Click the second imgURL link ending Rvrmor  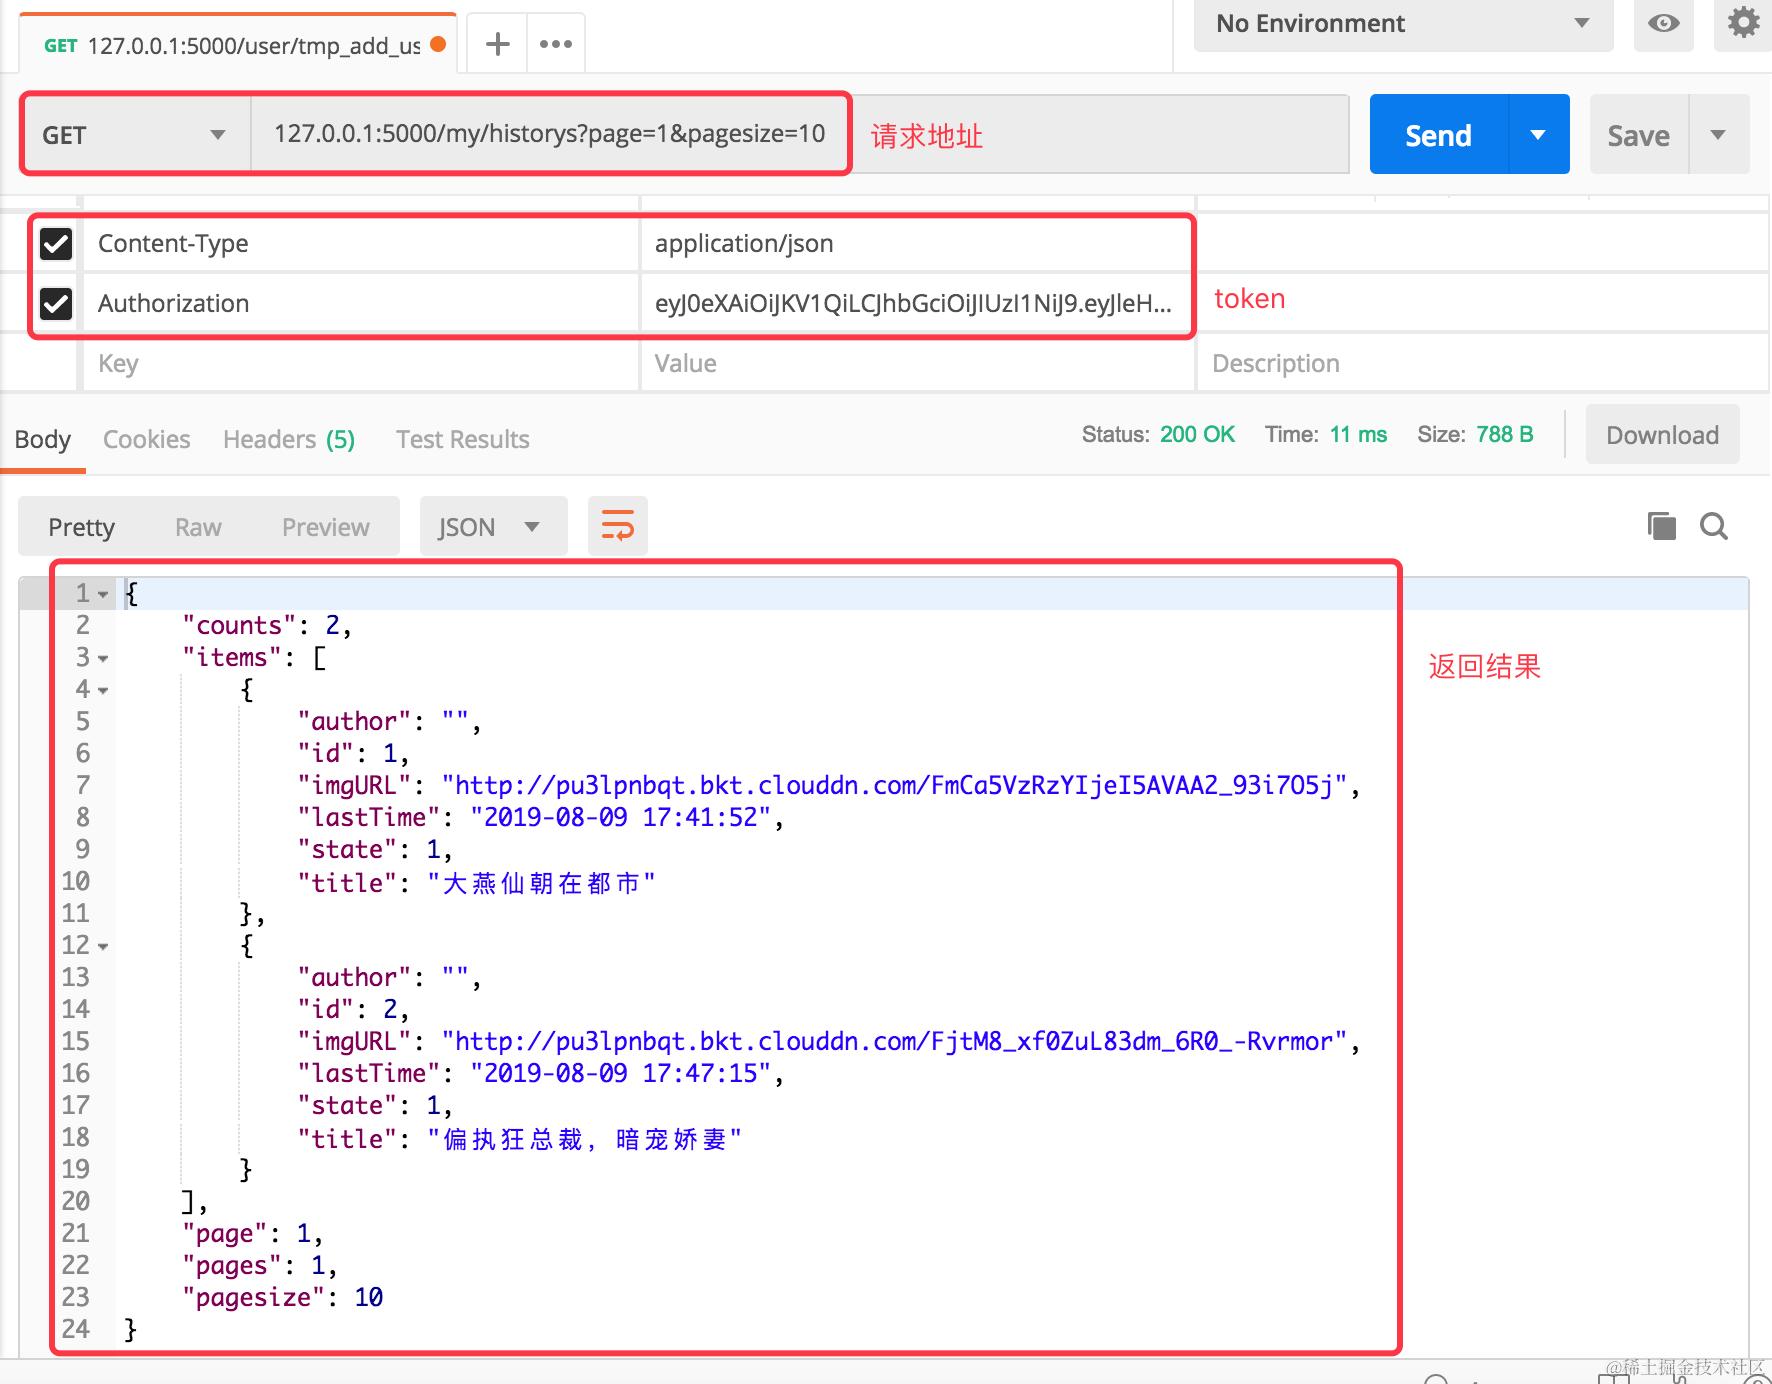894,1042
